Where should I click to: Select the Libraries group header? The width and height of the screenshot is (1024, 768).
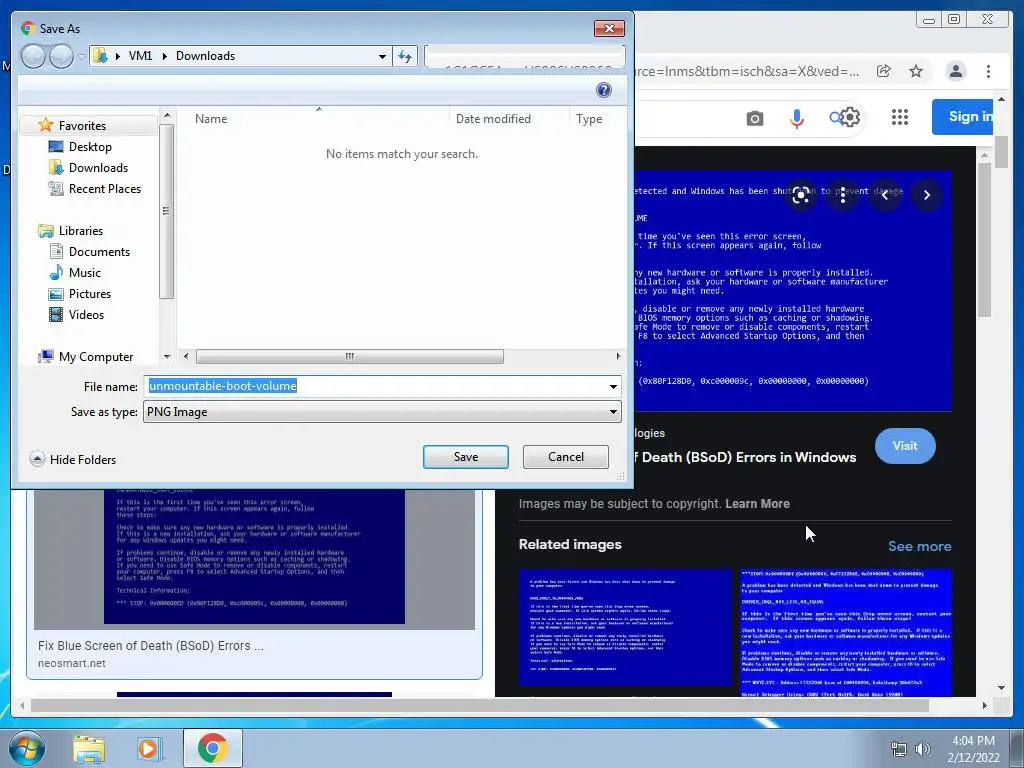click(x=80, y=231)
